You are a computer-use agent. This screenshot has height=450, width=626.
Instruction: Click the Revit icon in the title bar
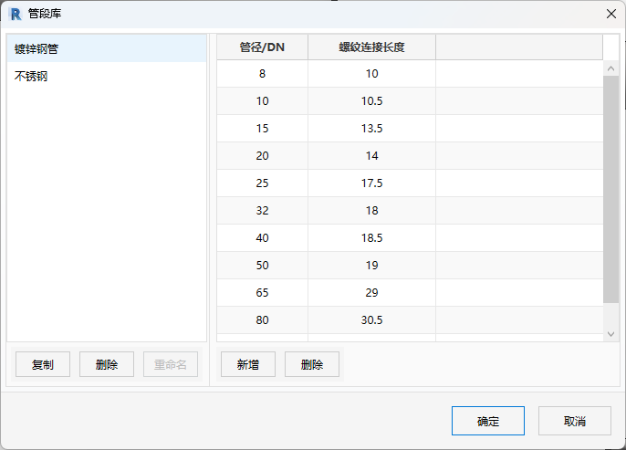pos(15,13)
